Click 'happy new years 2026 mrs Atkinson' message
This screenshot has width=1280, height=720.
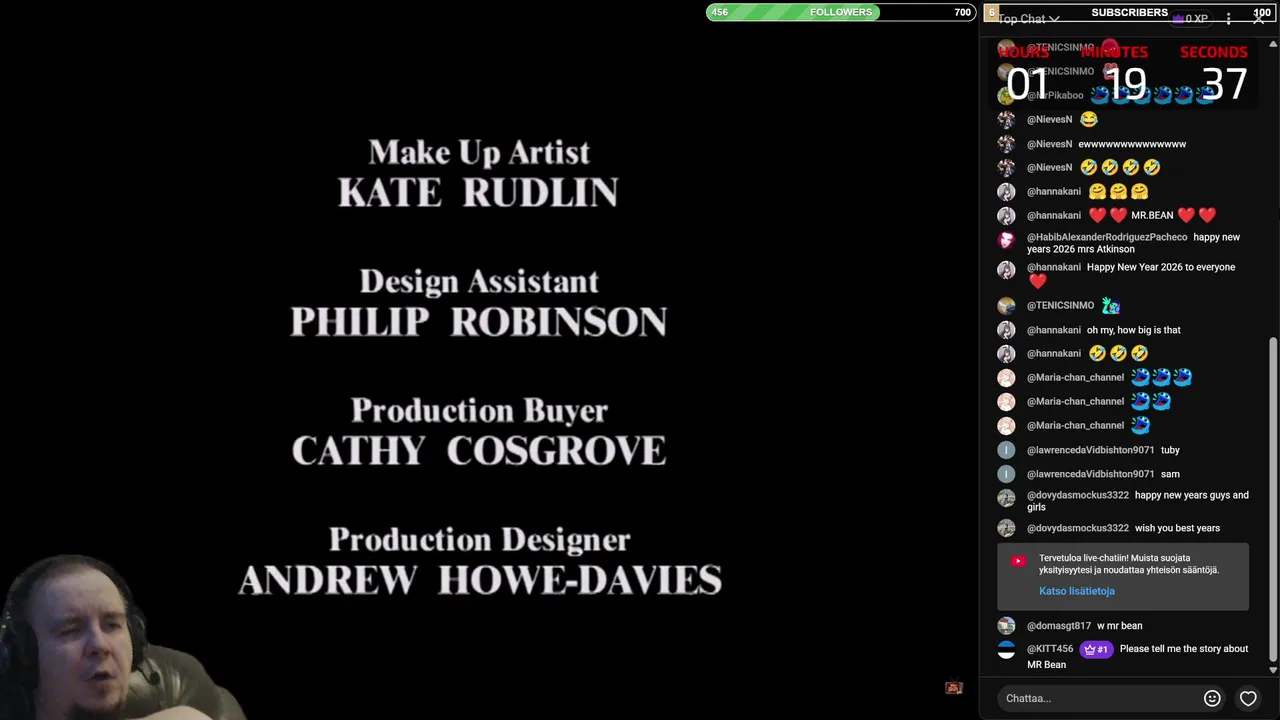coord(1133,243)
